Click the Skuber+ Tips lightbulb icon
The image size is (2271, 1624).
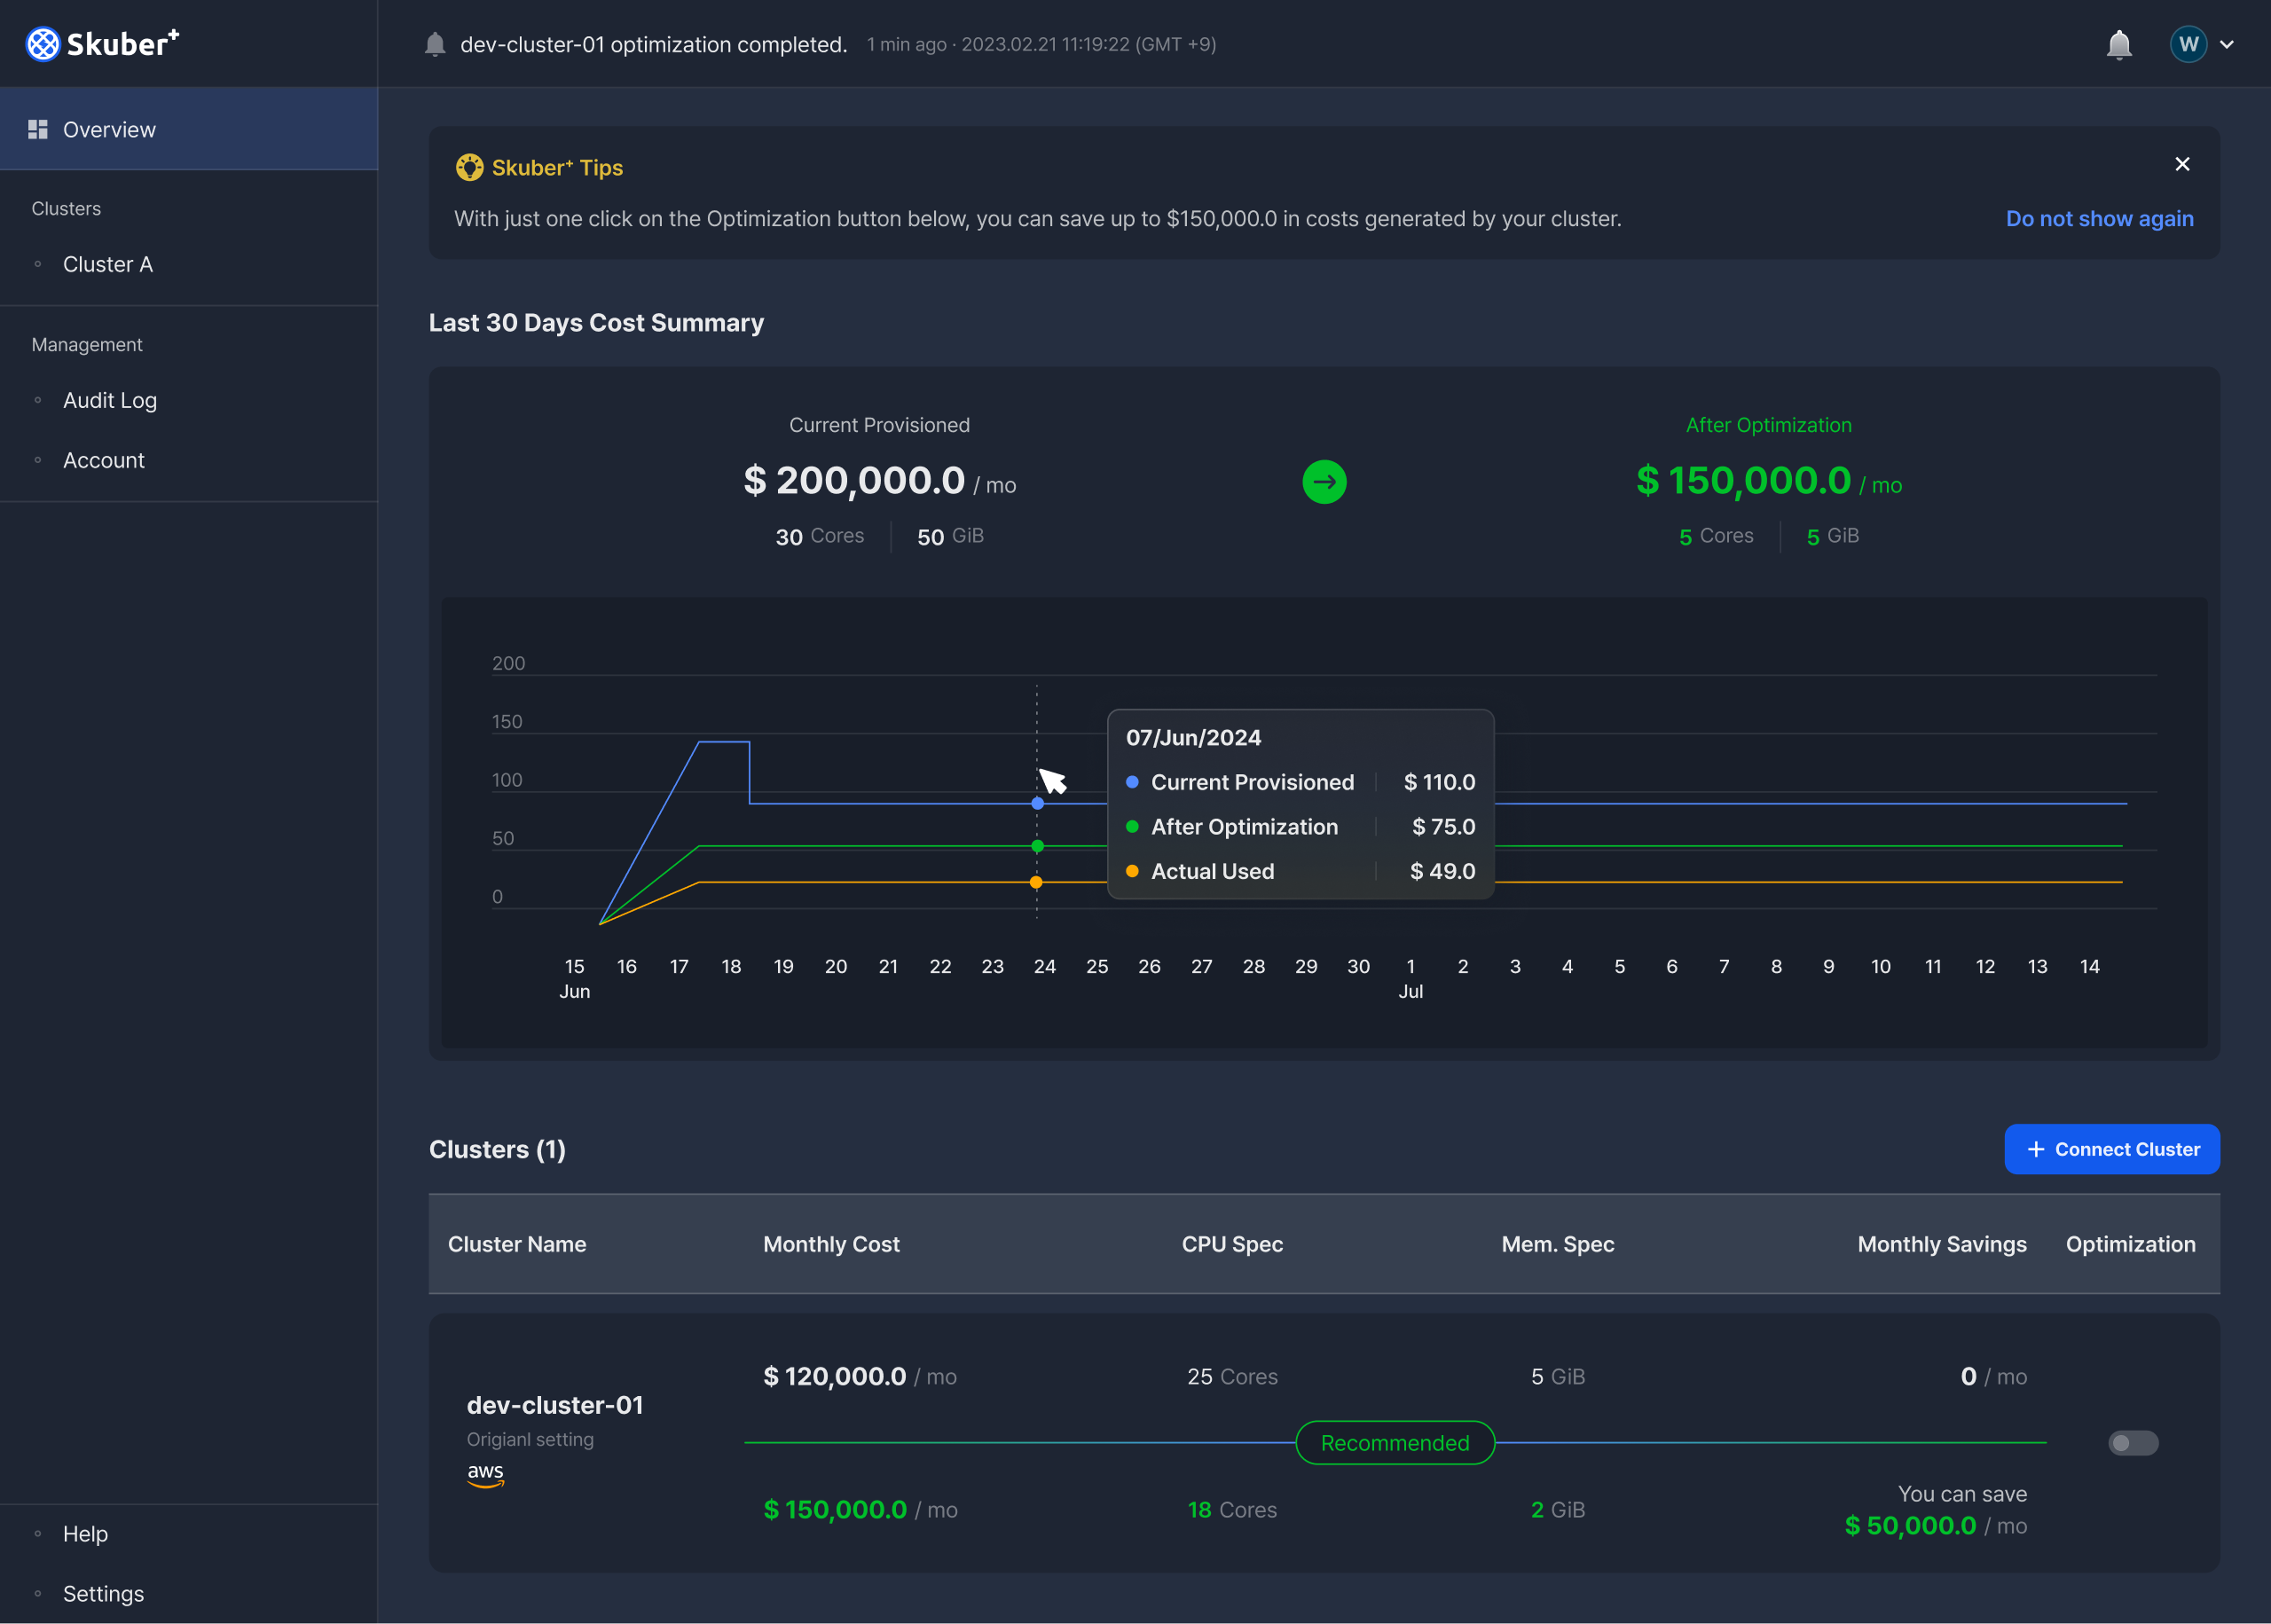469,167
